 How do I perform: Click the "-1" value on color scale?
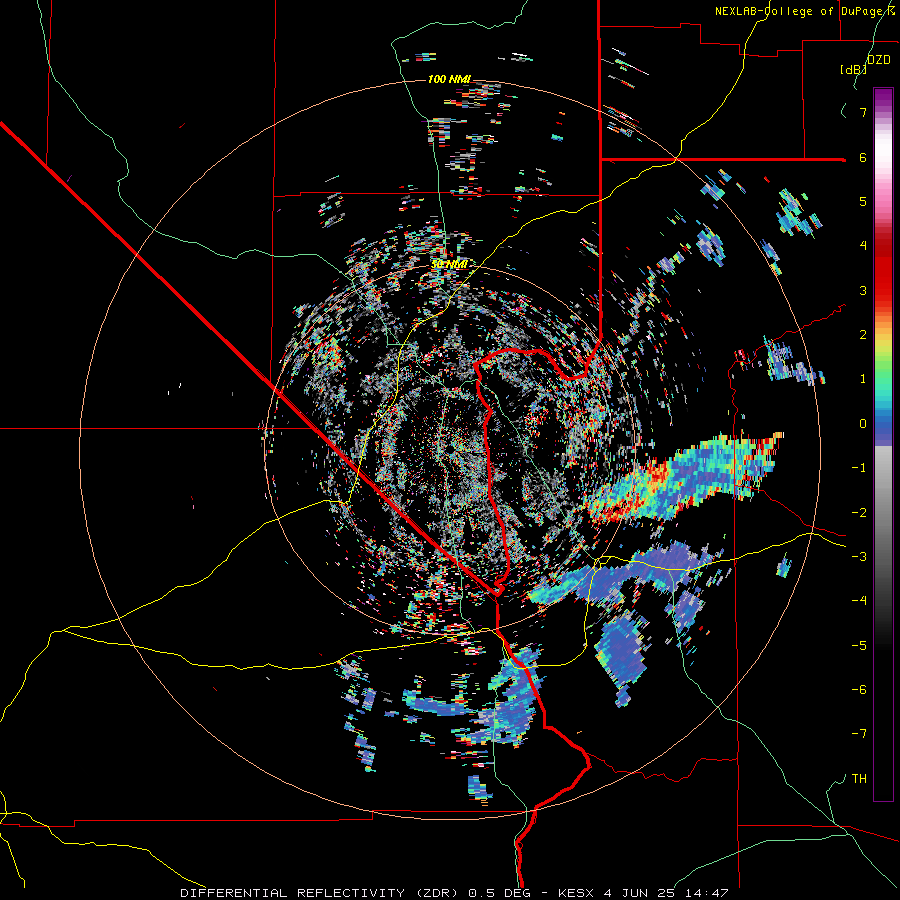pyautogui.click(x=859, y=468)
